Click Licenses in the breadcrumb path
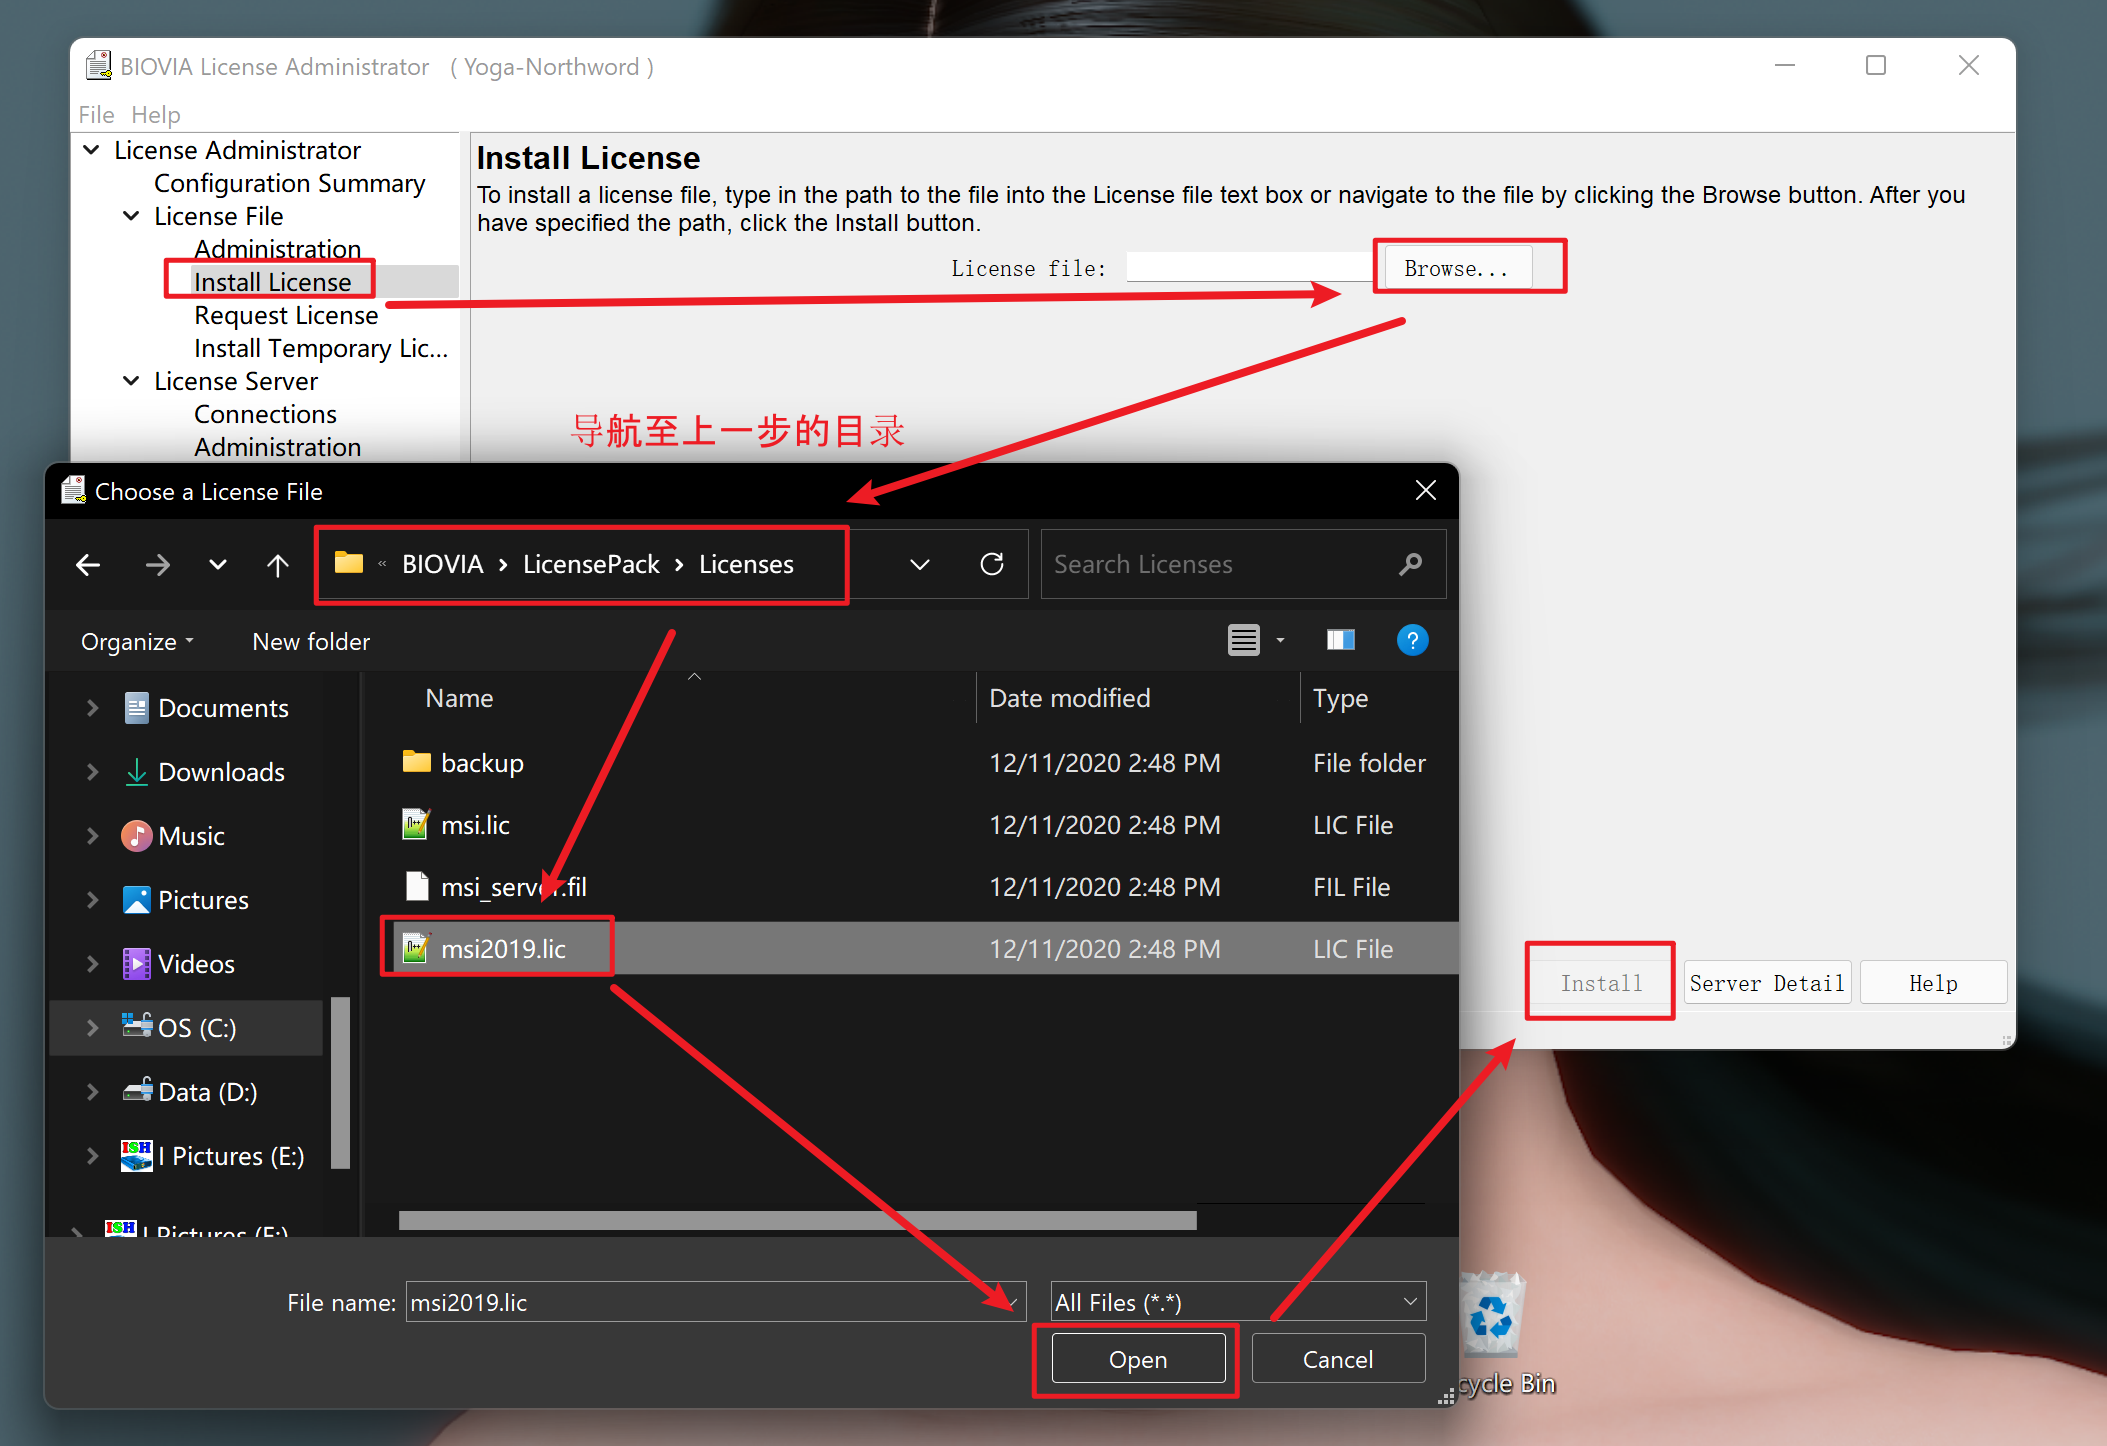 coord(746,564)
